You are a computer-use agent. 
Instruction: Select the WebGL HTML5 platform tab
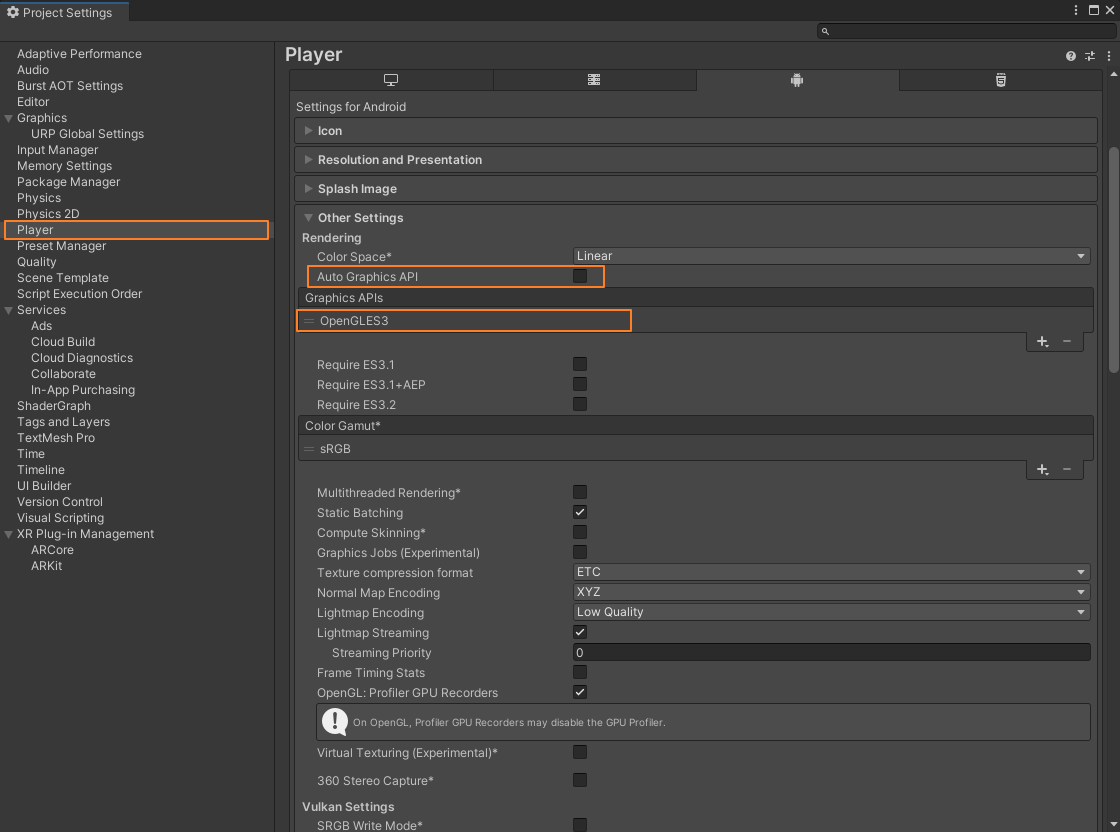tap(1001, 80)
